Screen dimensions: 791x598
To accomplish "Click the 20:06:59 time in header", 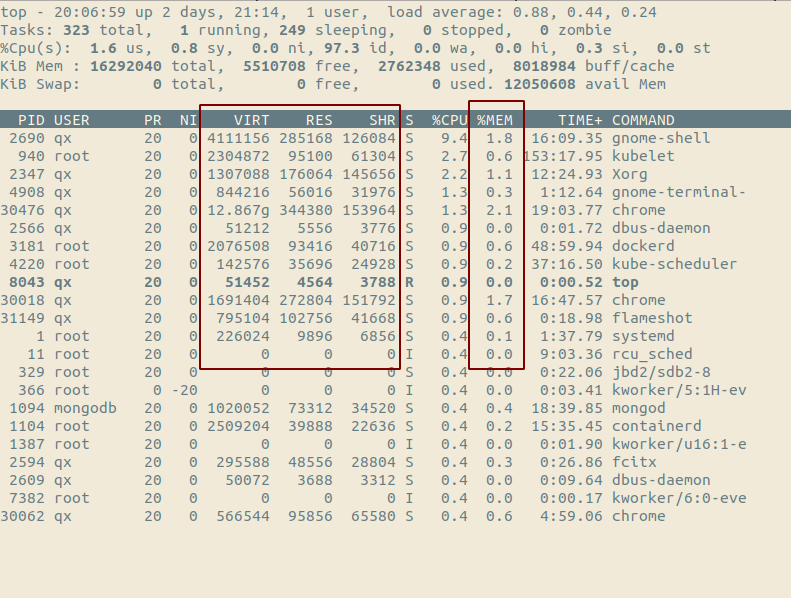I will tap(90, 12).
